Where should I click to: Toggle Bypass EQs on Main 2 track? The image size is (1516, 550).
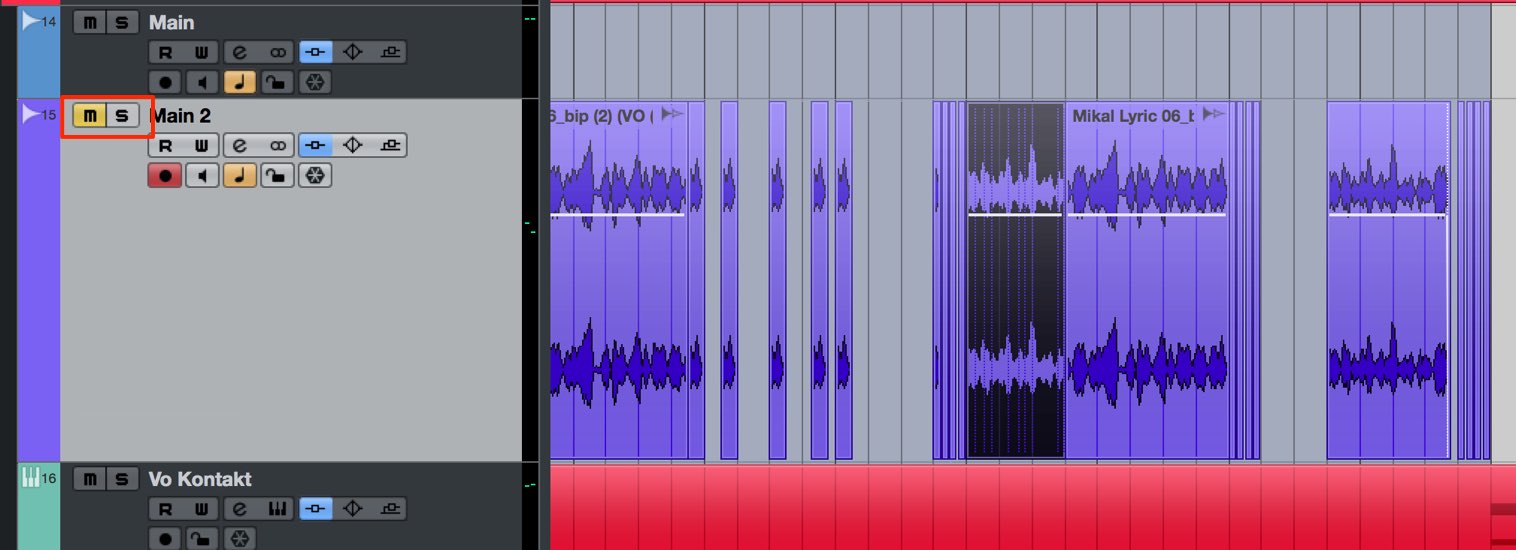[x=352, y=146]
